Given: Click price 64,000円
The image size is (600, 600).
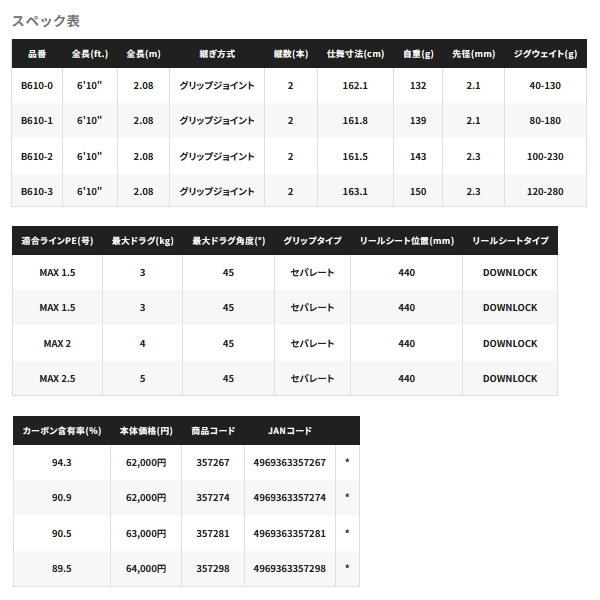Looking at the screenshot, I should coord(146,569).
